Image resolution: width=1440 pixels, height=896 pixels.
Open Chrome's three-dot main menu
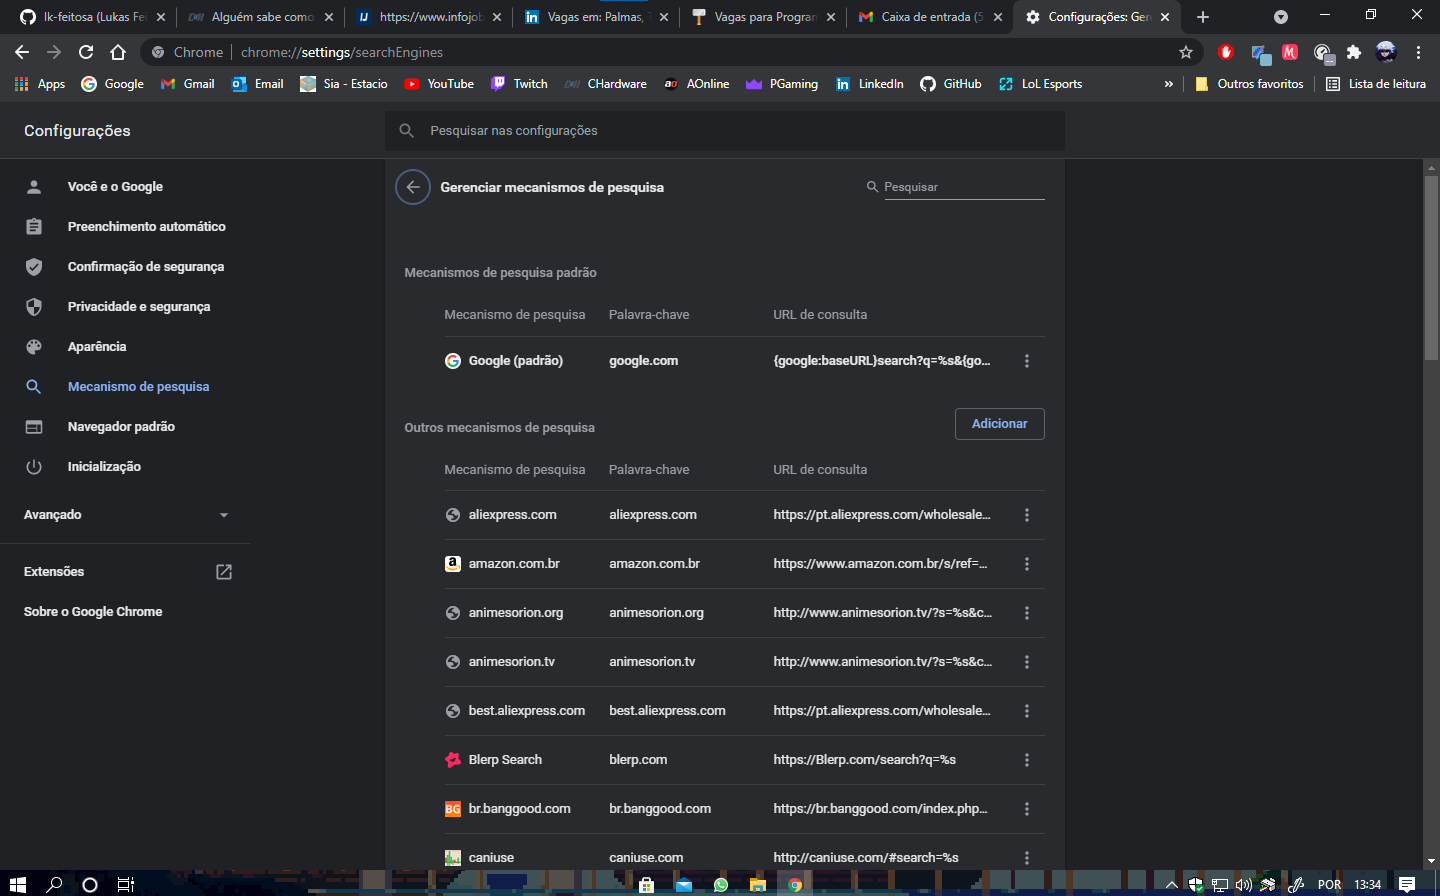1418,52
